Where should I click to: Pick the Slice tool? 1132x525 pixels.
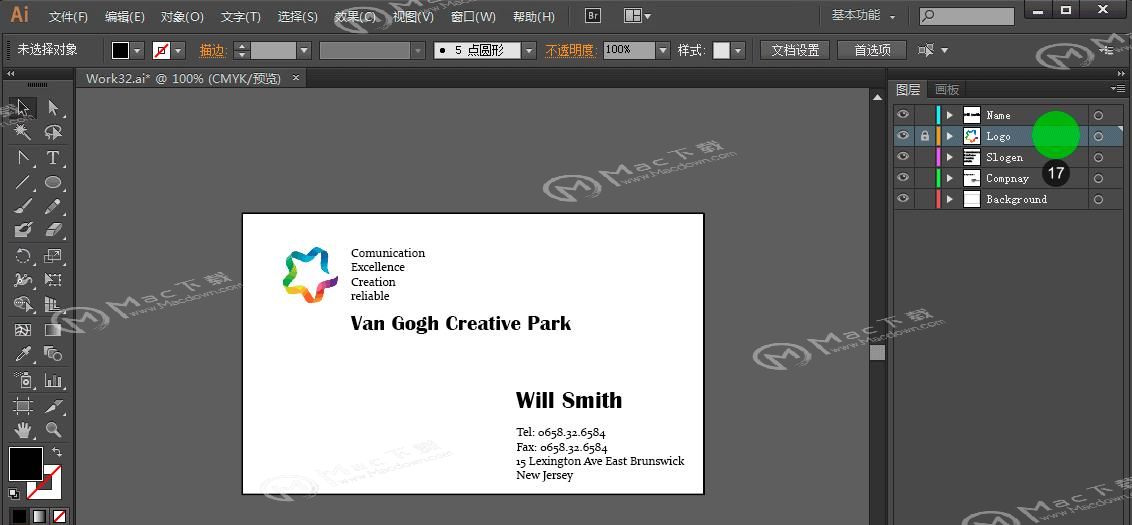[53, 405]
